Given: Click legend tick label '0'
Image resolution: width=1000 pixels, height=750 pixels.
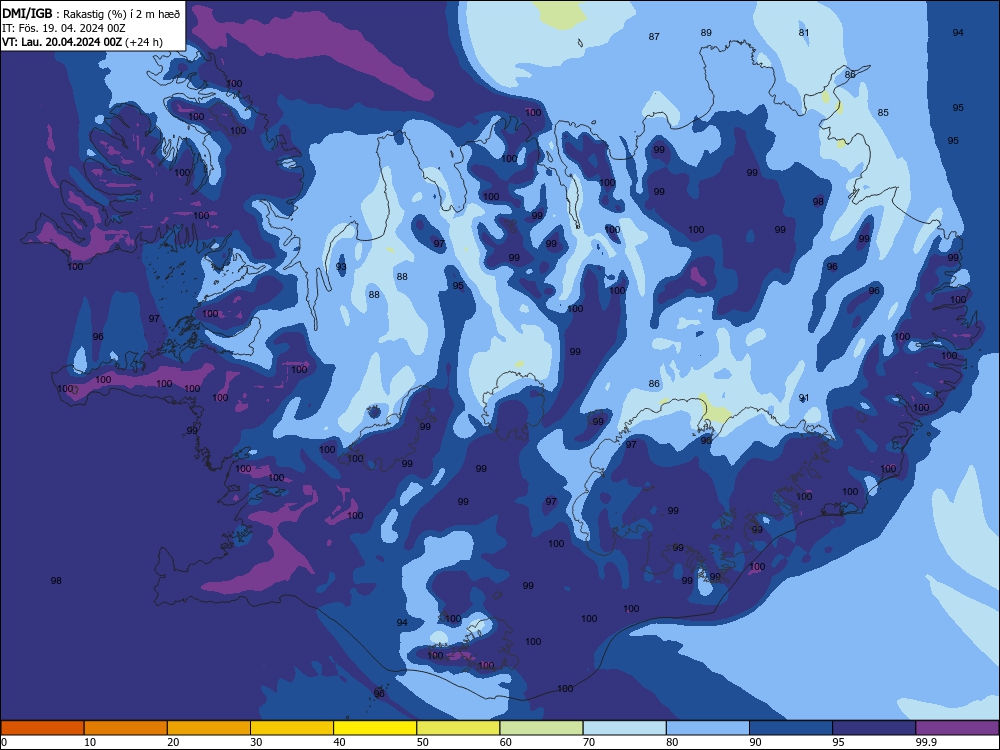Looking at the screenshot, I should [x=4, y=742].
